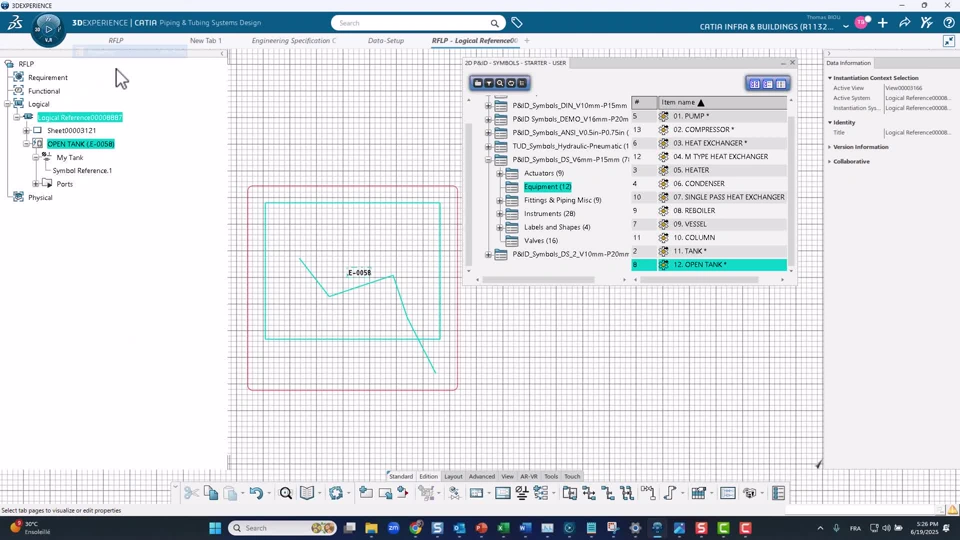Click the Update circular arrows icon
The image size is (960, 540).
point(336,493)
